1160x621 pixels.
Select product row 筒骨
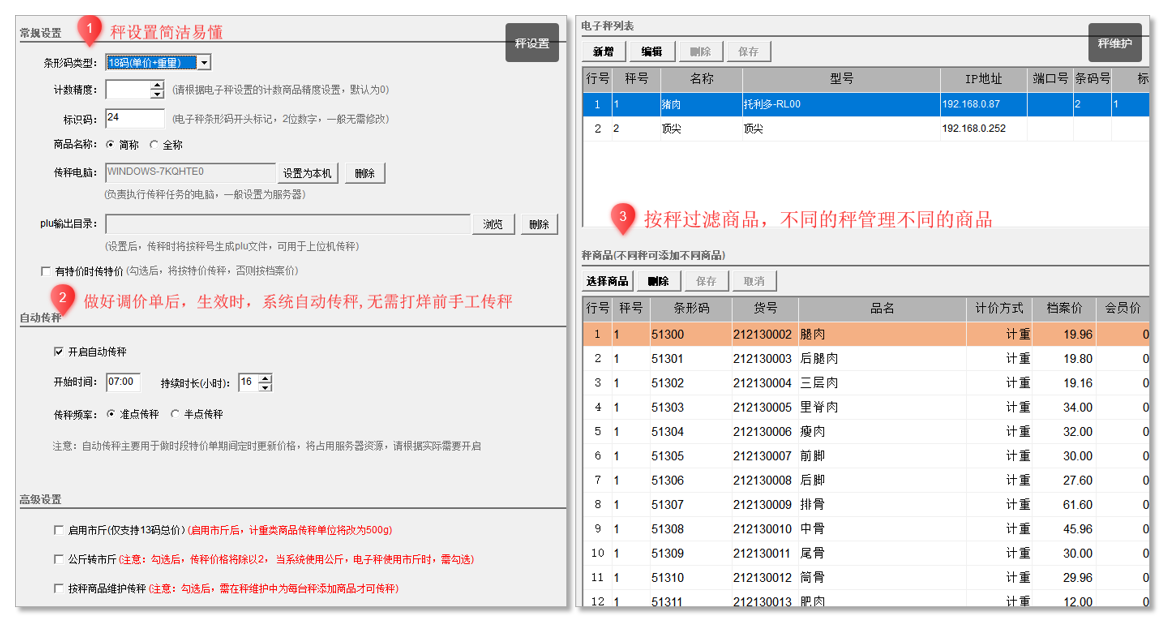click(x=866, y=578)
